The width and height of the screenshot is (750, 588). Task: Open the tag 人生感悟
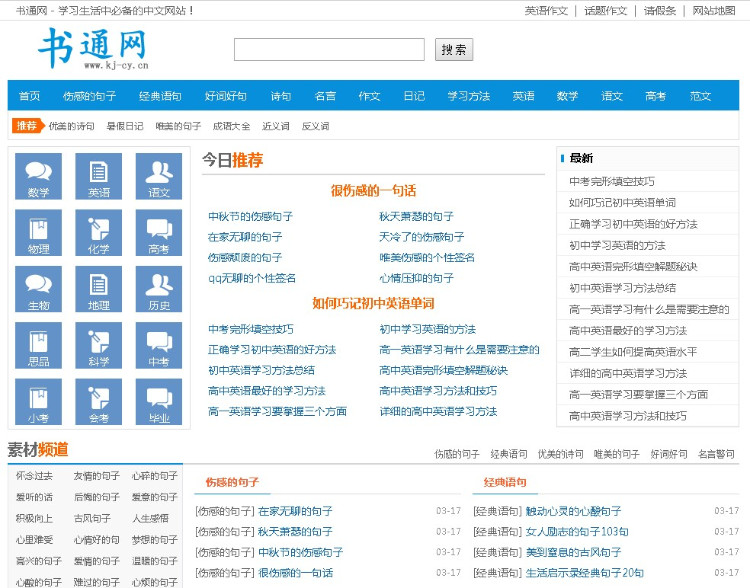point(150,518)
